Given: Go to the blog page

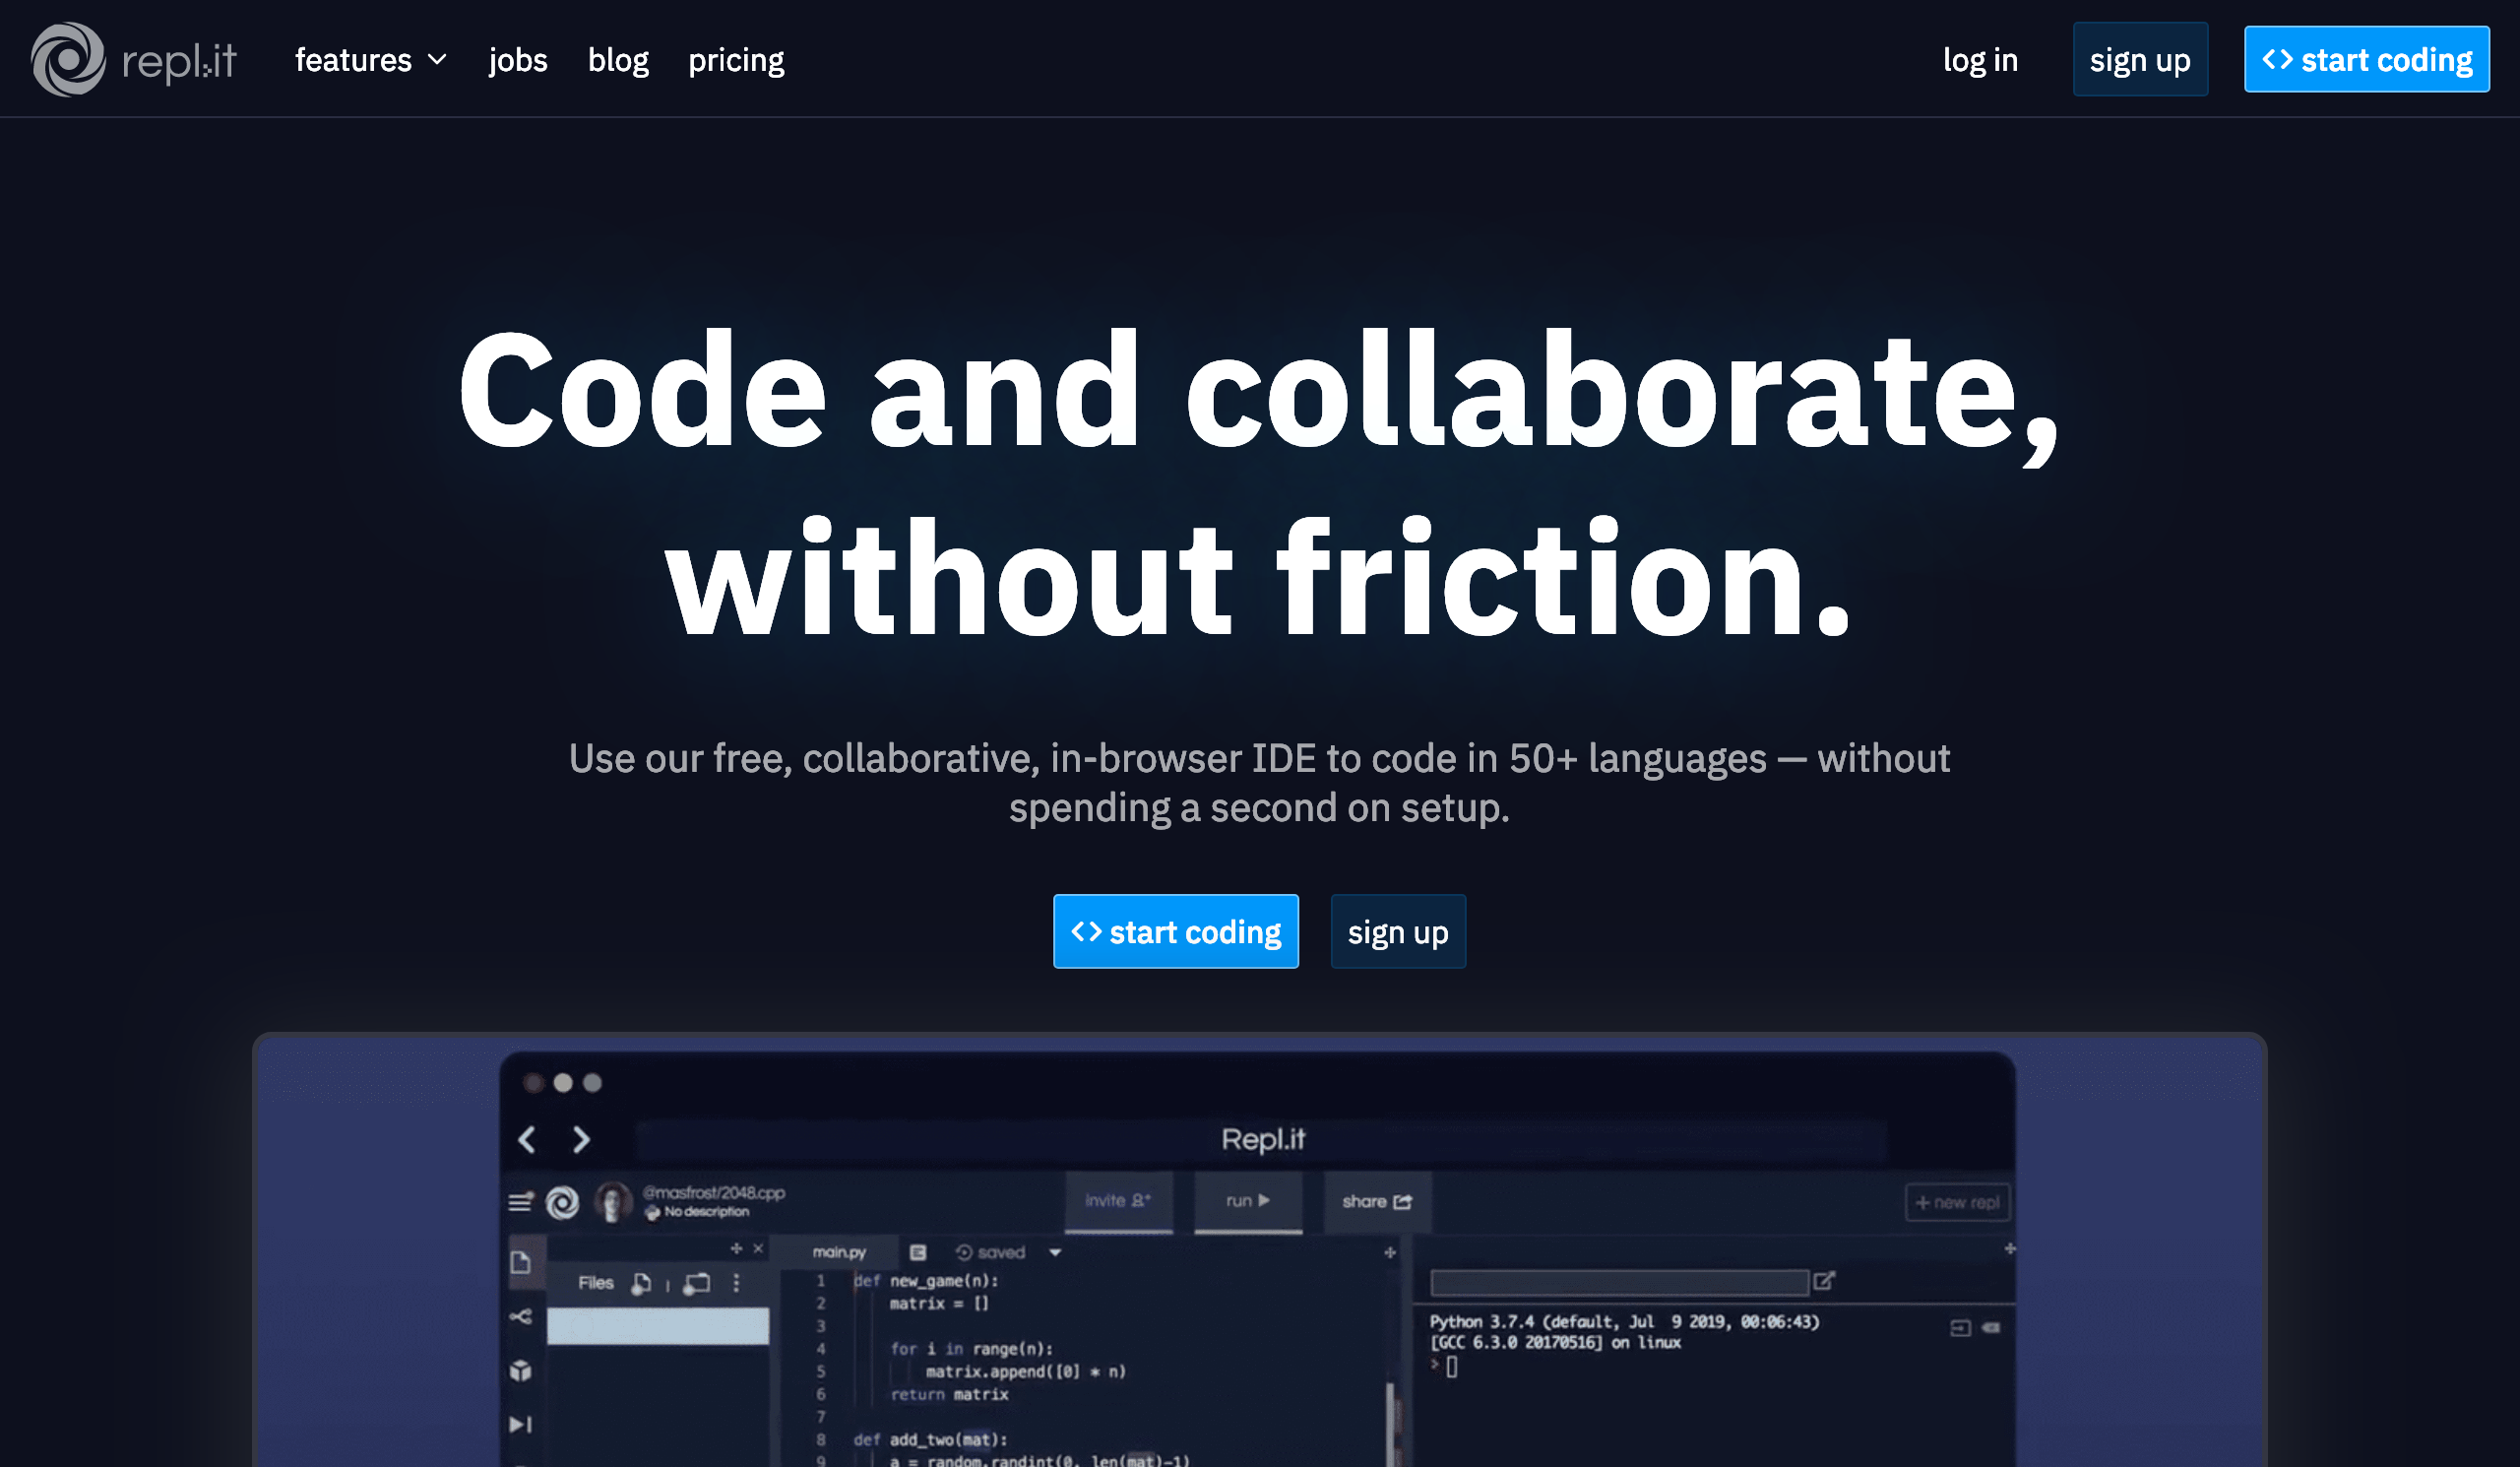Looking at the screenshot, I should click(x=618, y=60).
